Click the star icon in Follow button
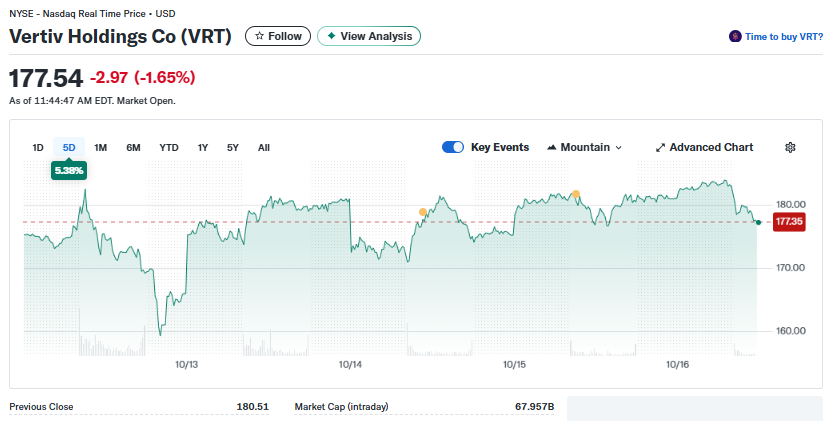Viewport: 834px width, 421px height. (260, 36)
